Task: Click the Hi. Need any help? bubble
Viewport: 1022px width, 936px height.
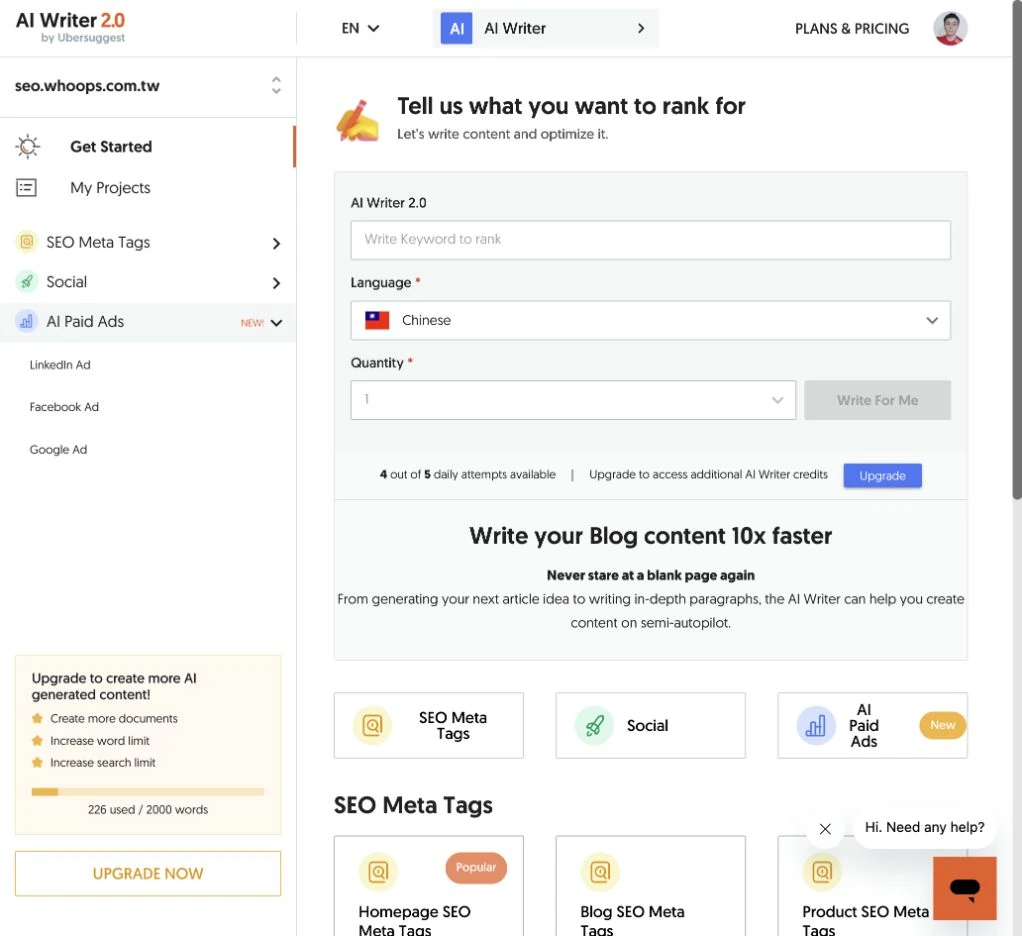Action: (x=924, y=827)
